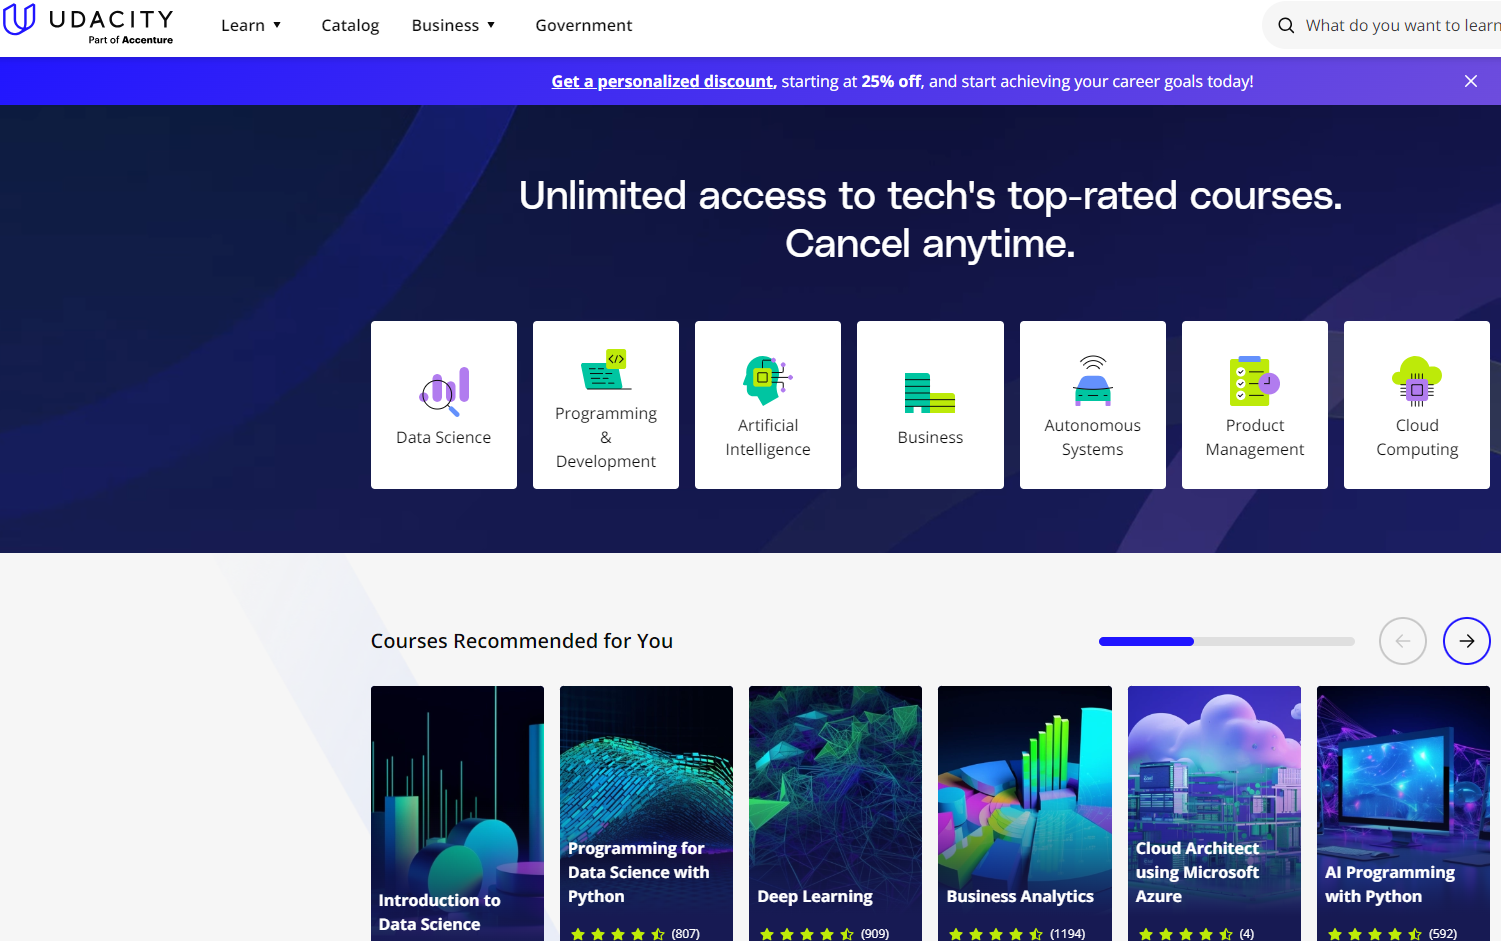Open the Data Science category icon
The height and width of the screenshot is (941, 1501).
[x=444, y=391]
